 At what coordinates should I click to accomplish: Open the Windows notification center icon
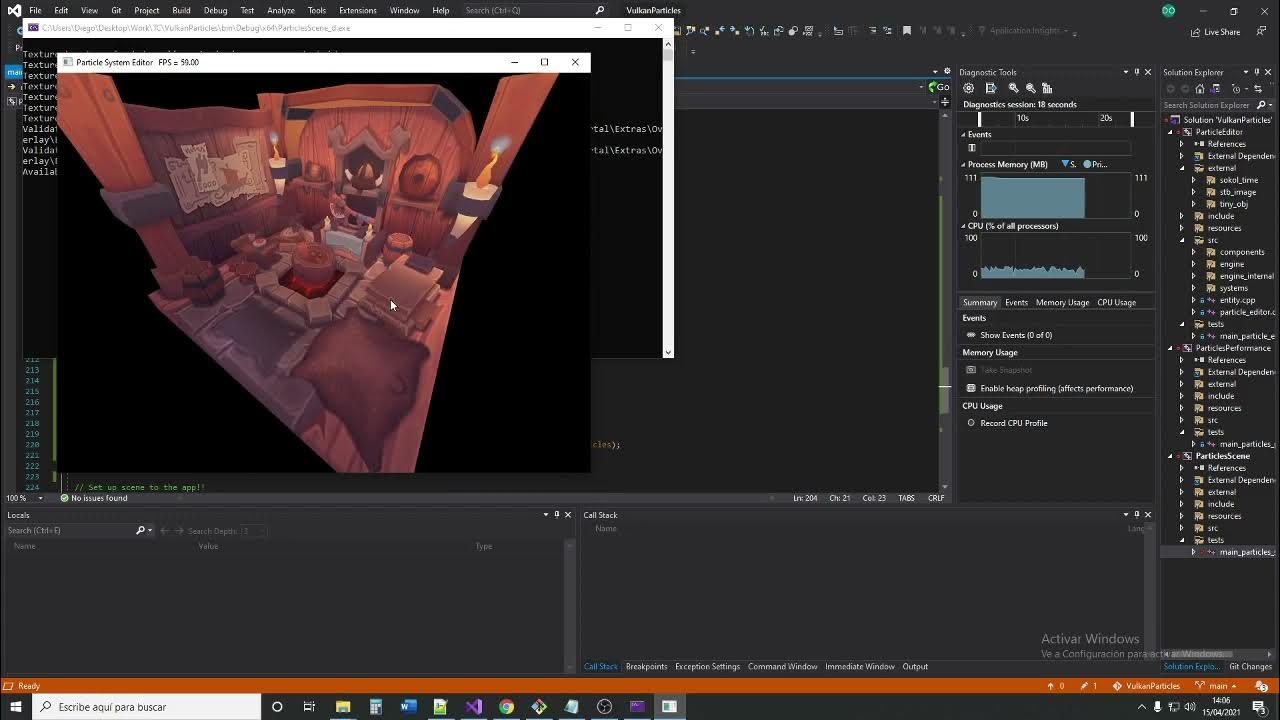[1259, 706]
